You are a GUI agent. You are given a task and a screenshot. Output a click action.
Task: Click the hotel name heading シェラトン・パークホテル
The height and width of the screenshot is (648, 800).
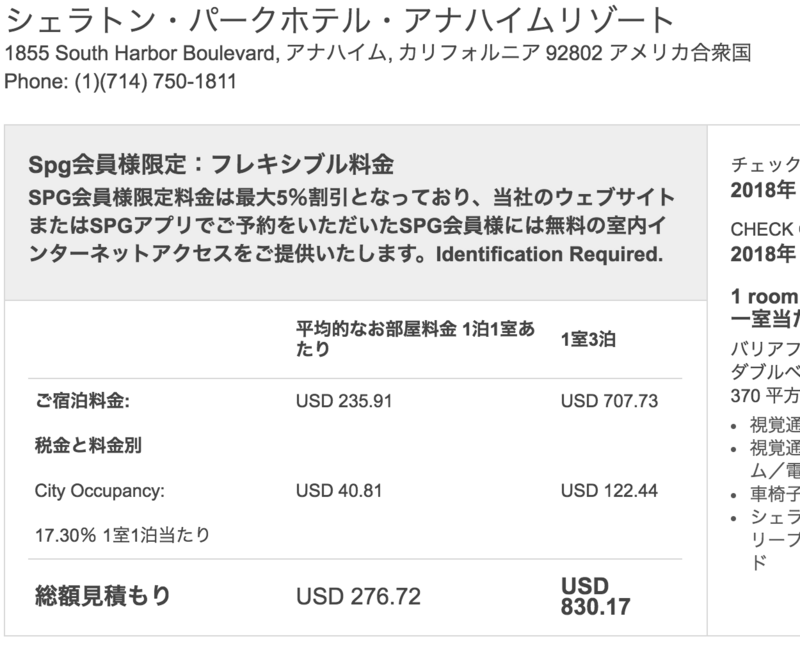pos(340,20)
